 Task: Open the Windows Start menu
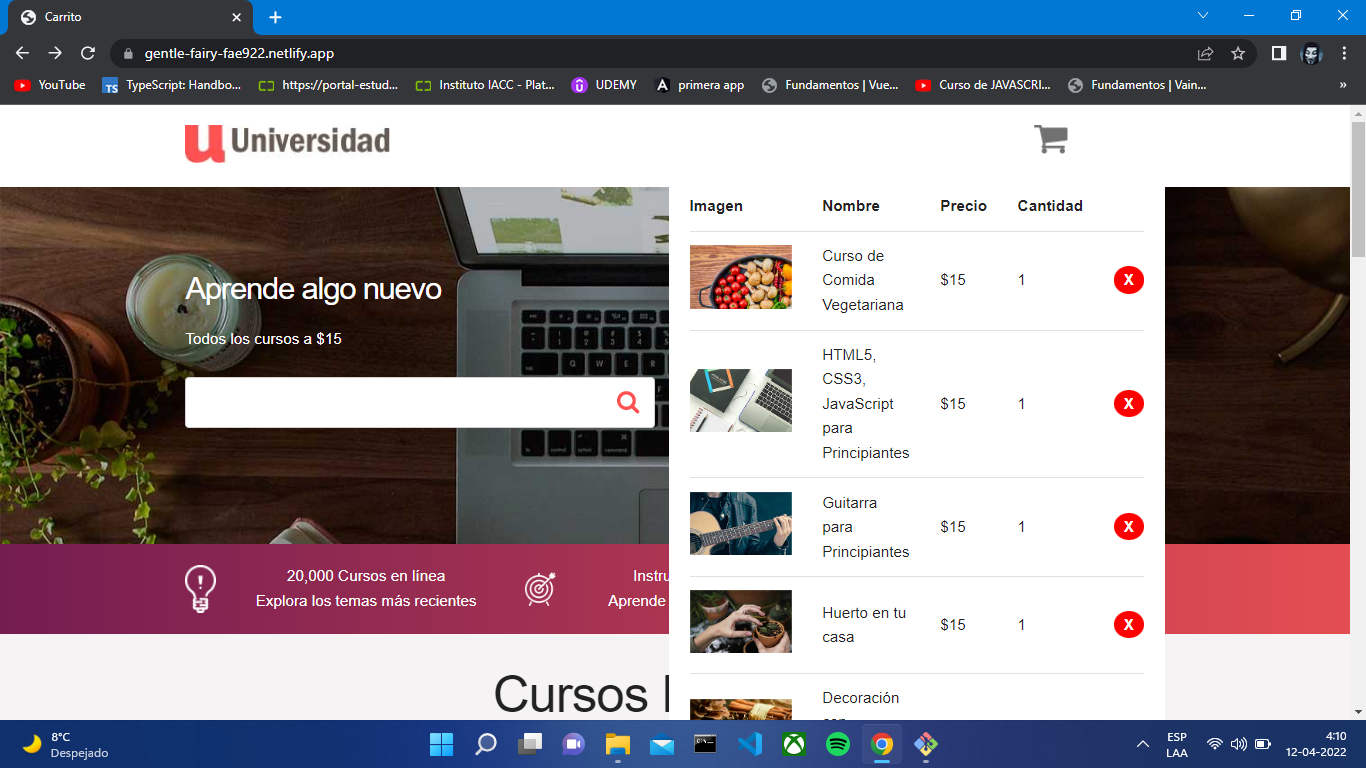coord(441,744)
